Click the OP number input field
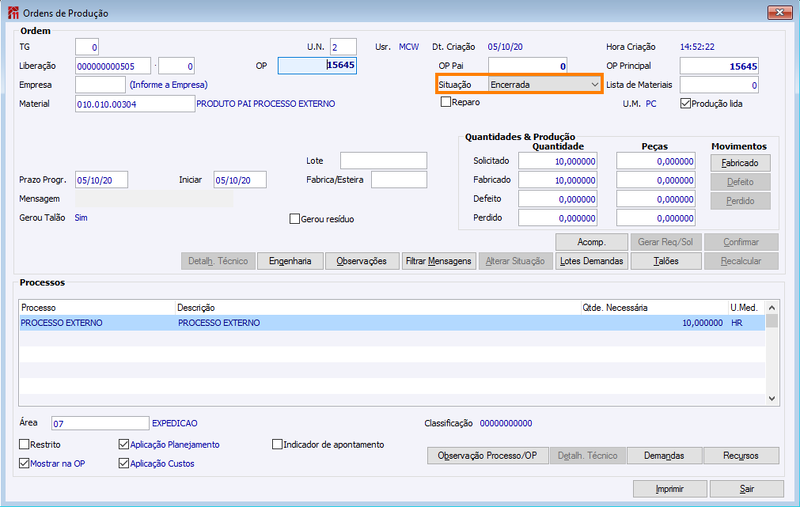The height and width of the screenshot is (507, 800). pyautogui.click(x=317, y=65)
